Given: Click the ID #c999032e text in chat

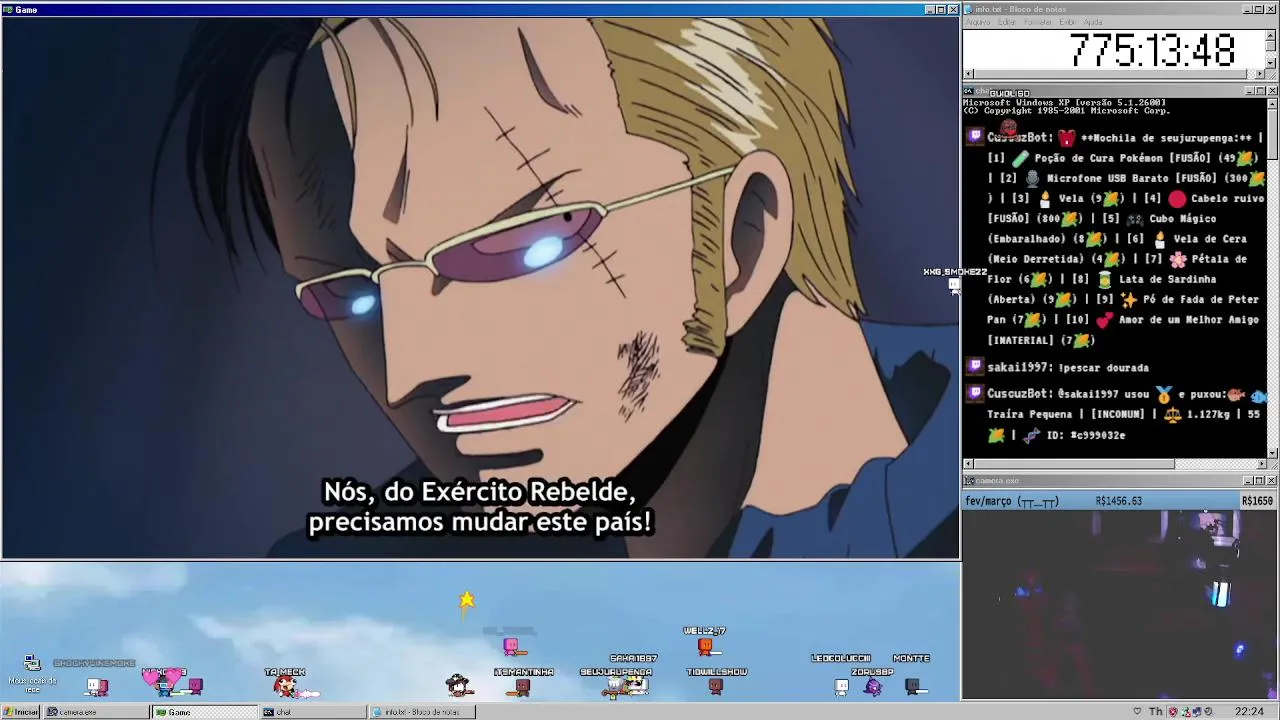Looking at the screenshot, I should (x=1086, y=435).
